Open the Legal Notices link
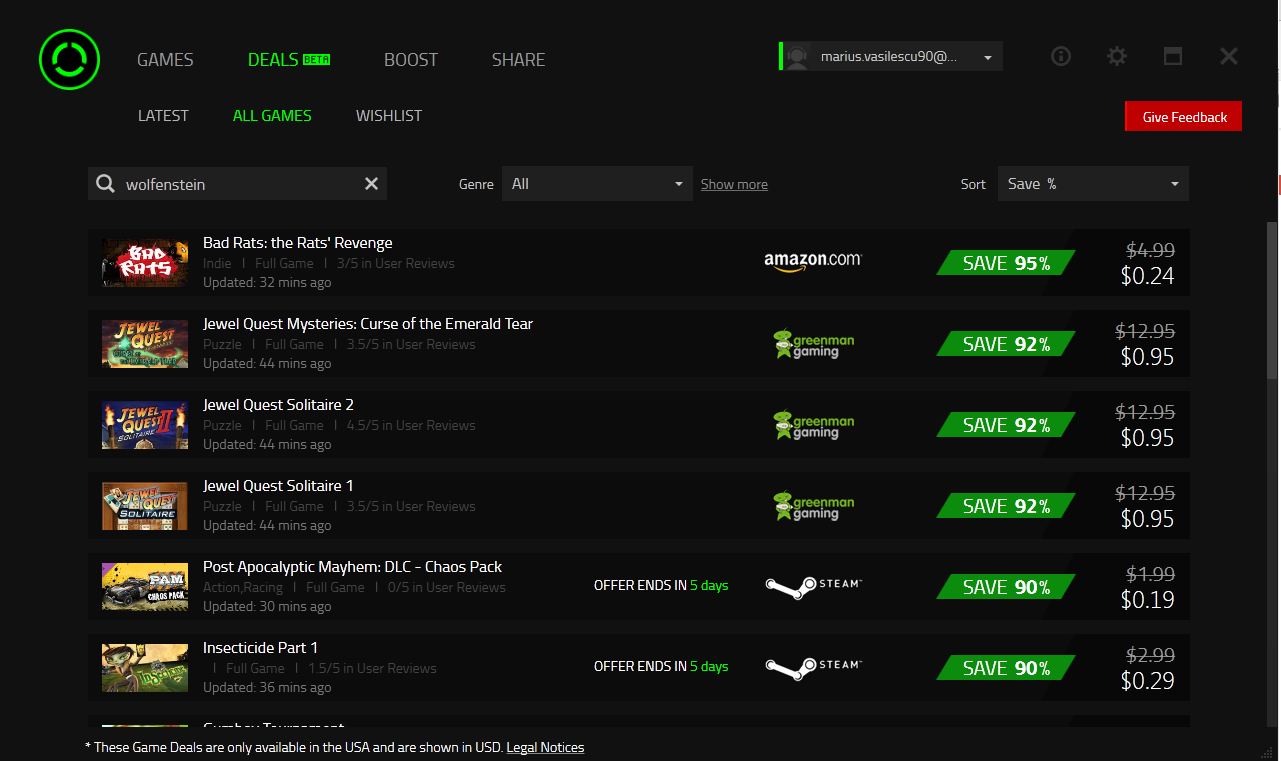Viewport: 1281px width, 761px height. pos(545,747)
